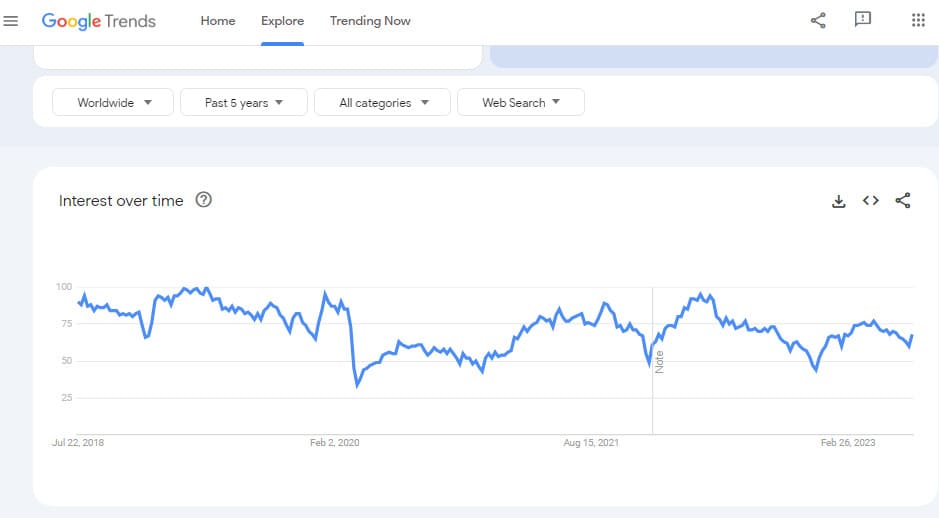Screen dimensions: 939x518
Task: Open the Past 5 years dropdown
Action: click(244, 102)
